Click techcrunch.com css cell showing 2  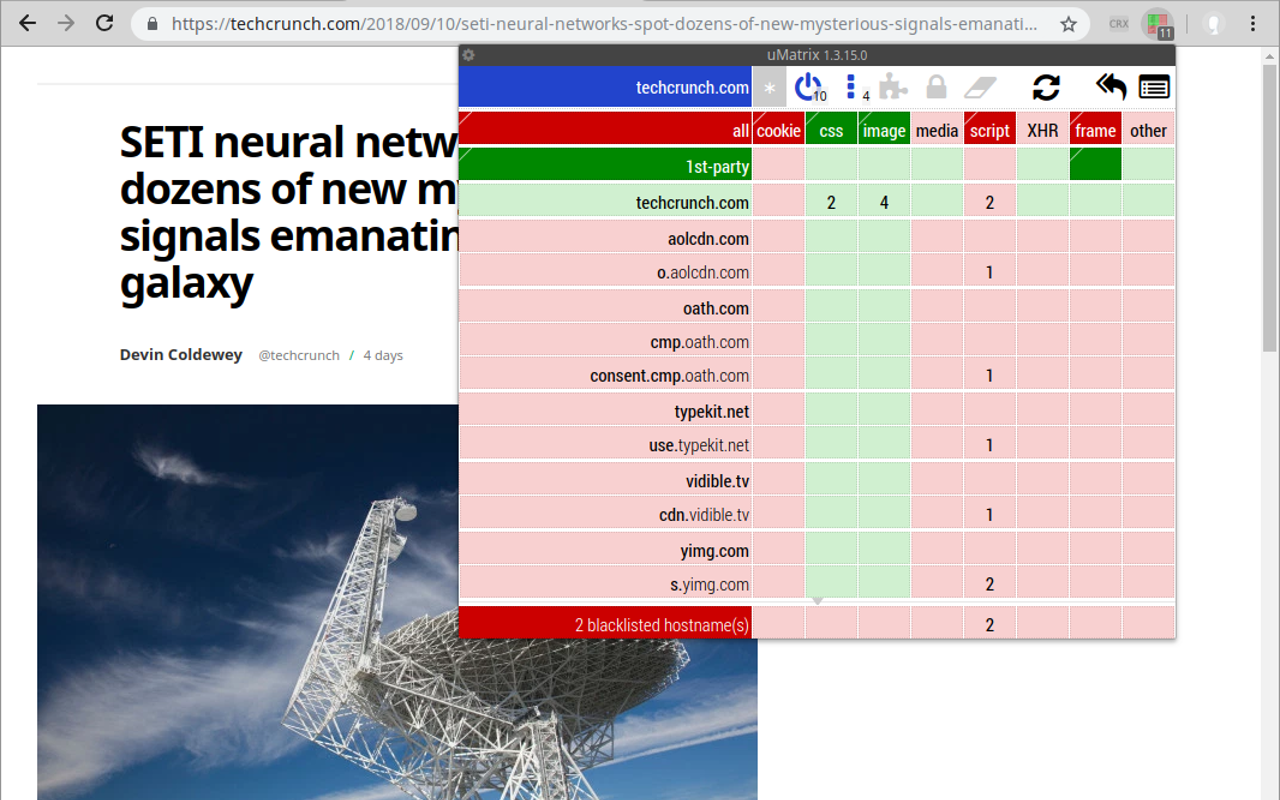(x=831, y=200)
